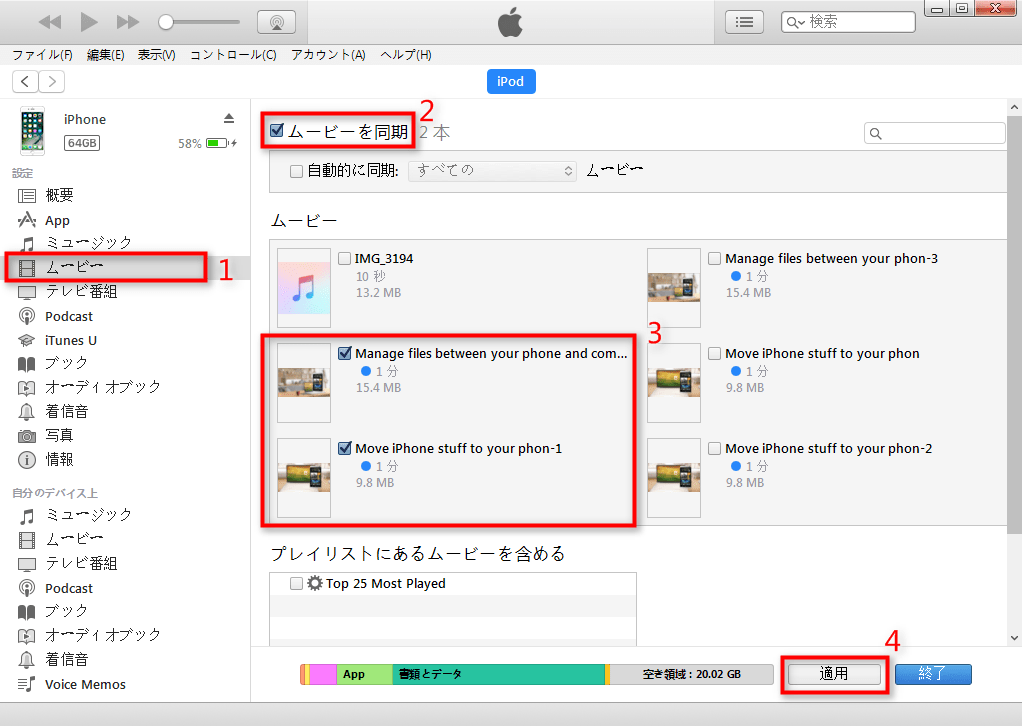Click the 終了 button
The width and height of the screenshot is (1022, 726).
[x=933, y=674]
